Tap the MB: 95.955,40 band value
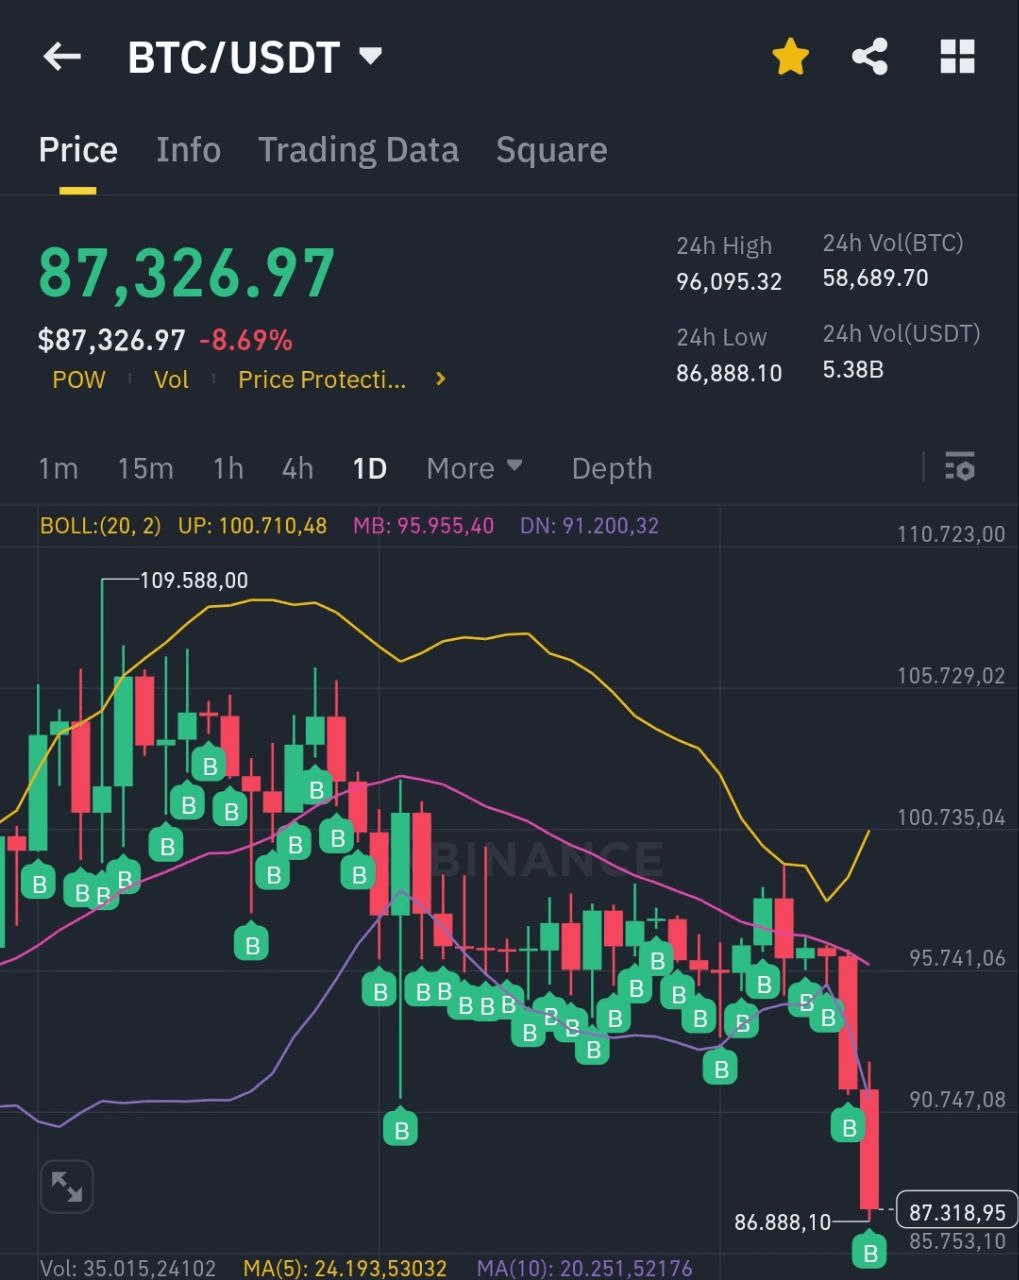 (x=423, y=525)
